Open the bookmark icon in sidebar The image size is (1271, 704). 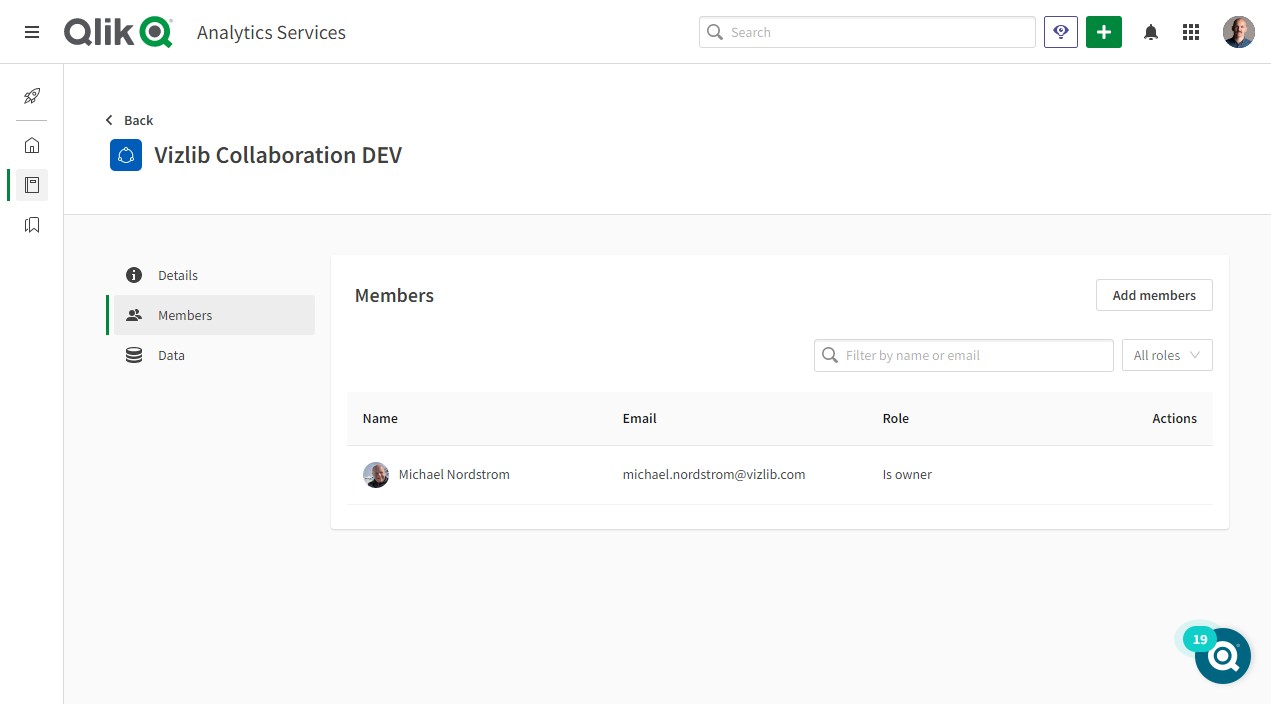32,225
